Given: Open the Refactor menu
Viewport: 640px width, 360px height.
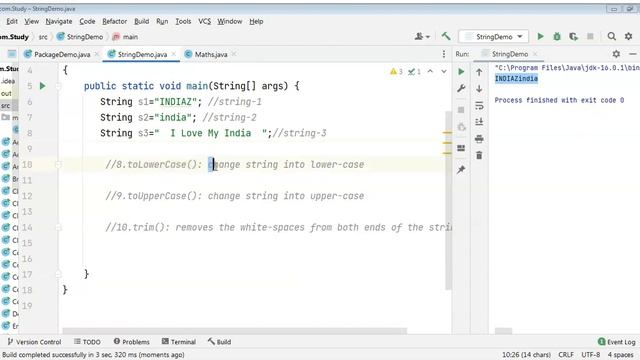Looking at the screenshot, I should (x=114, y=21).
